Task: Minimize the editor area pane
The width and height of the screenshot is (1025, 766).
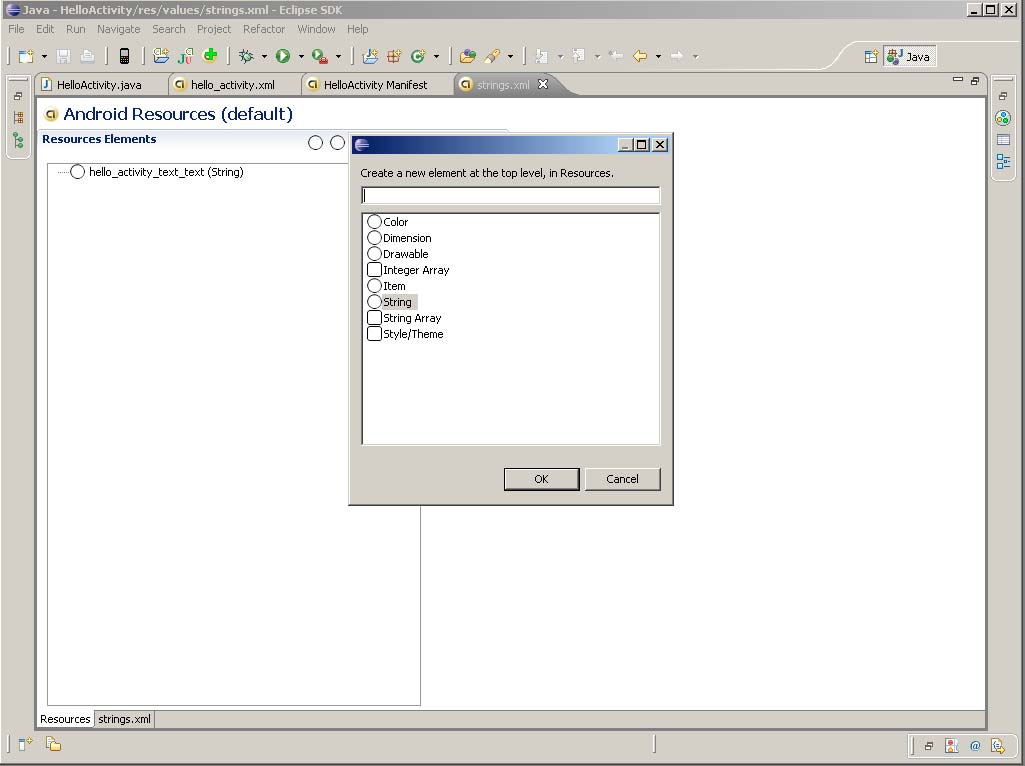Action: click(958, 80)
